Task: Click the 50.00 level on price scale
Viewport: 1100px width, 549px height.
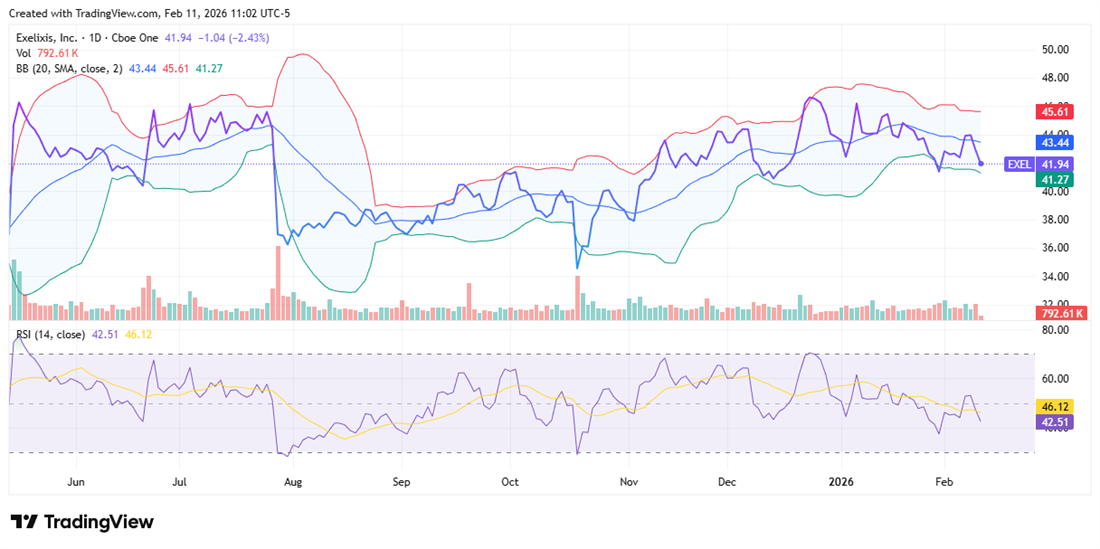Action: [x=1056, y=49]
